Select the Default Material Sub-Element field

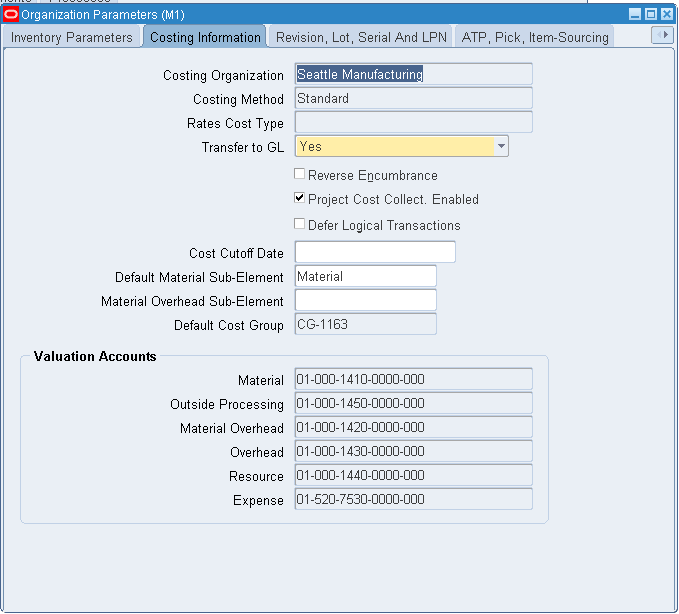point(365,276)
